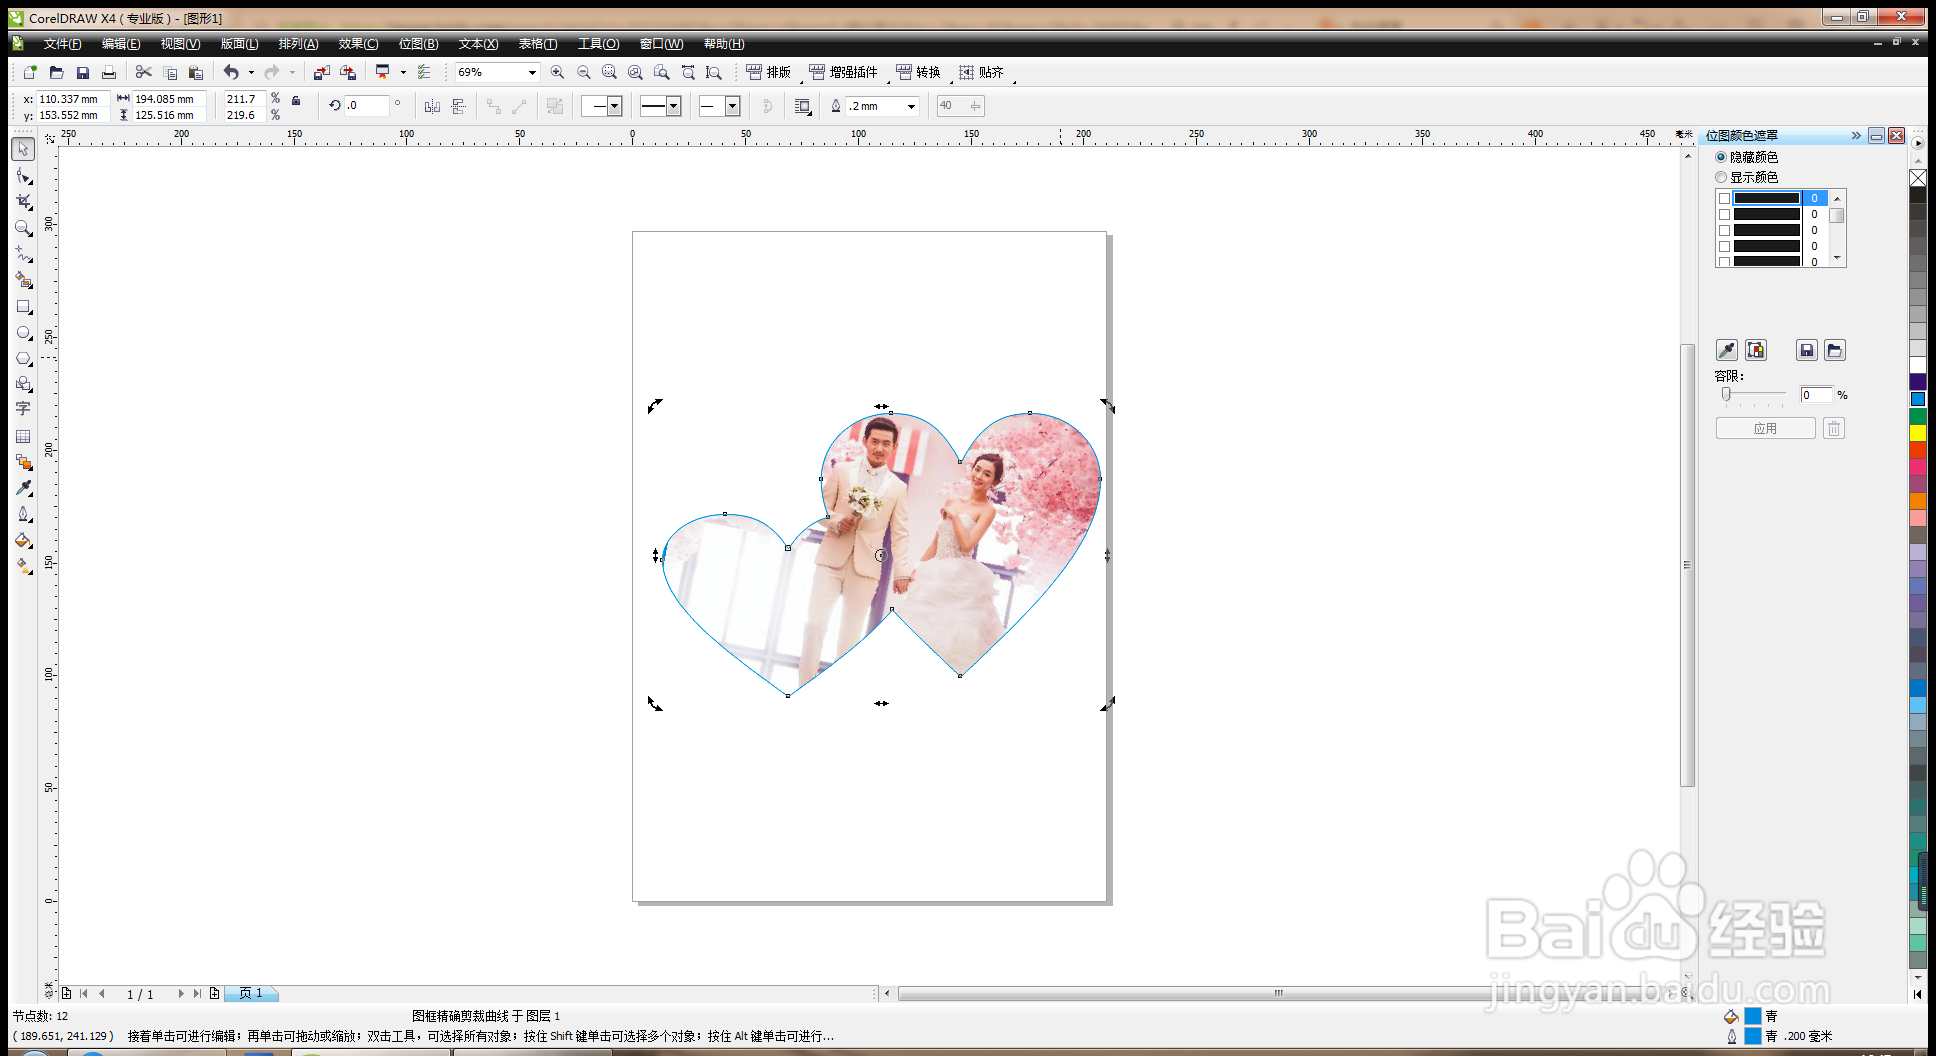Screen dimensions: 1936x1056
Task: Open a saved color mask
Action: tap(1834, 350)
